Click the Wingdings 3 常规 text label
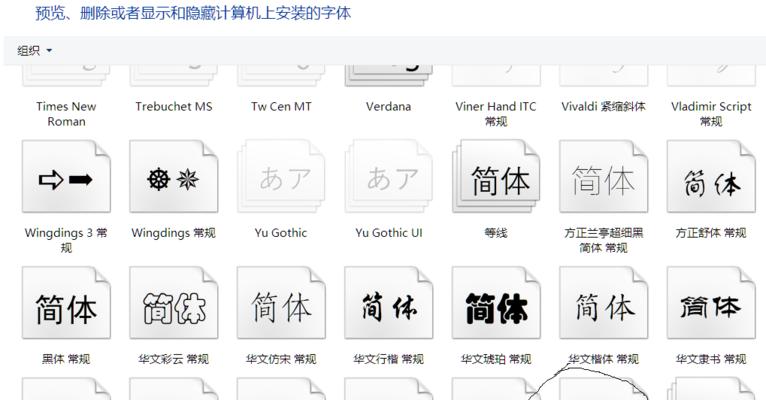Viewport: 766px width, 400px height. click(x=66, y=240)
